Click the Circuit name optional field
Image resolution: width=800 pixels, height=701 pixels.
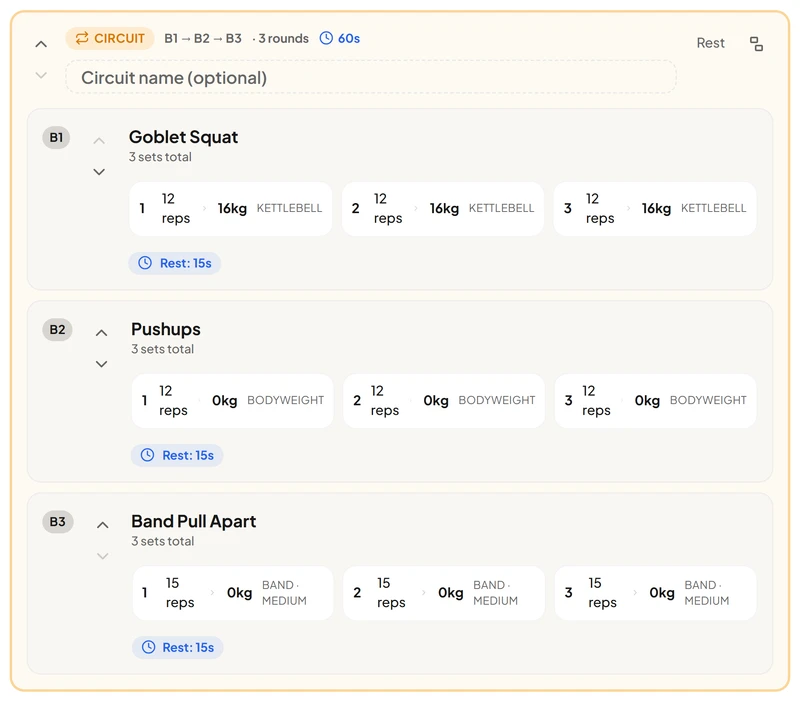pyautogui.click(x=371, y=78)
